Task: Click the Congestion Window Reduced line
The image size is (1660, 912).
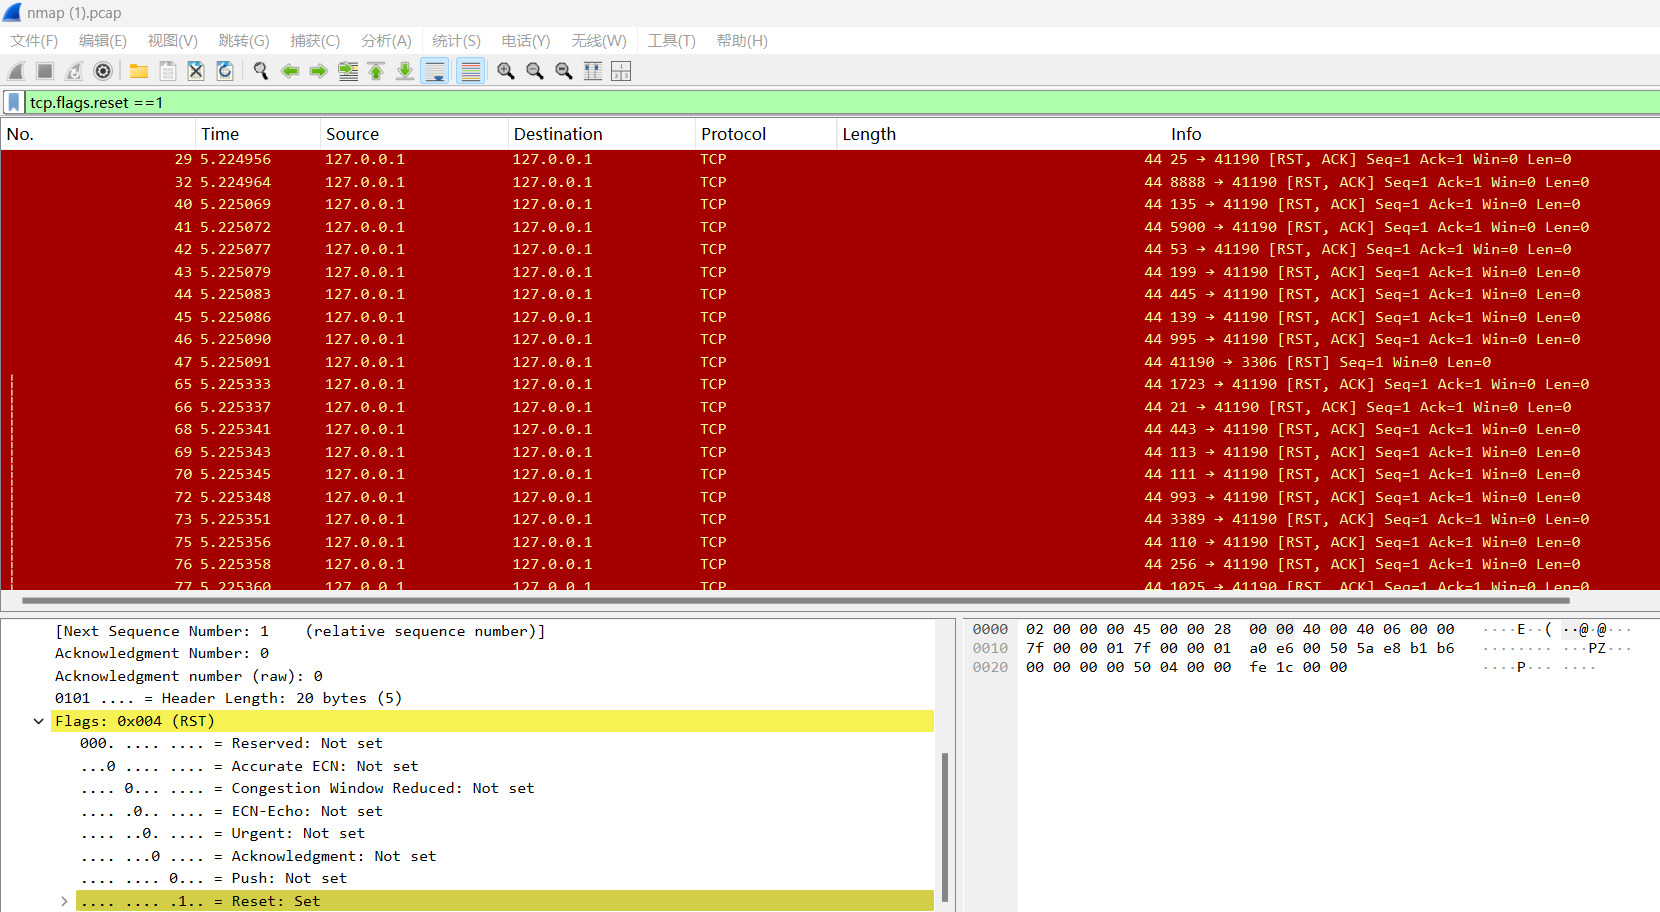Action: [x=307, y=788]
